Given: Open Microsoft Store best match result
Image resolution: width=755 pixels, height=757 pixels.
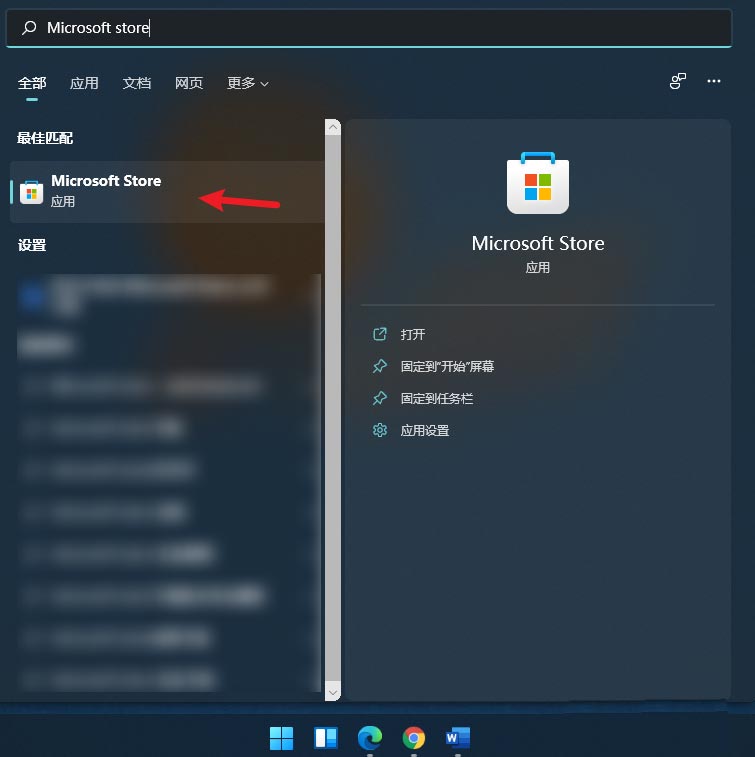Looking at the screenshot, I should tap(167, 192).
